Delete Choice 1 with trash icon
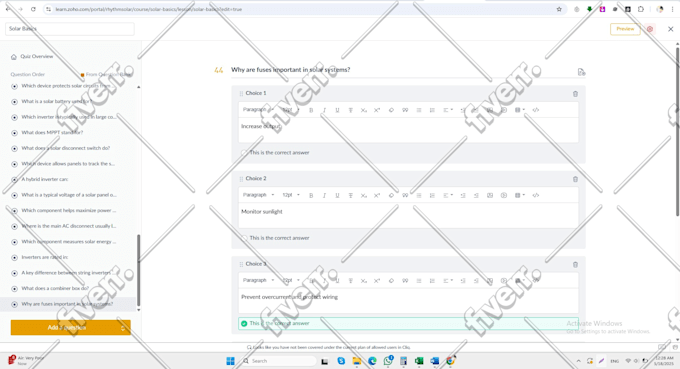The width and height of the screenshot is (680, 369). click(x=575, y=94)
